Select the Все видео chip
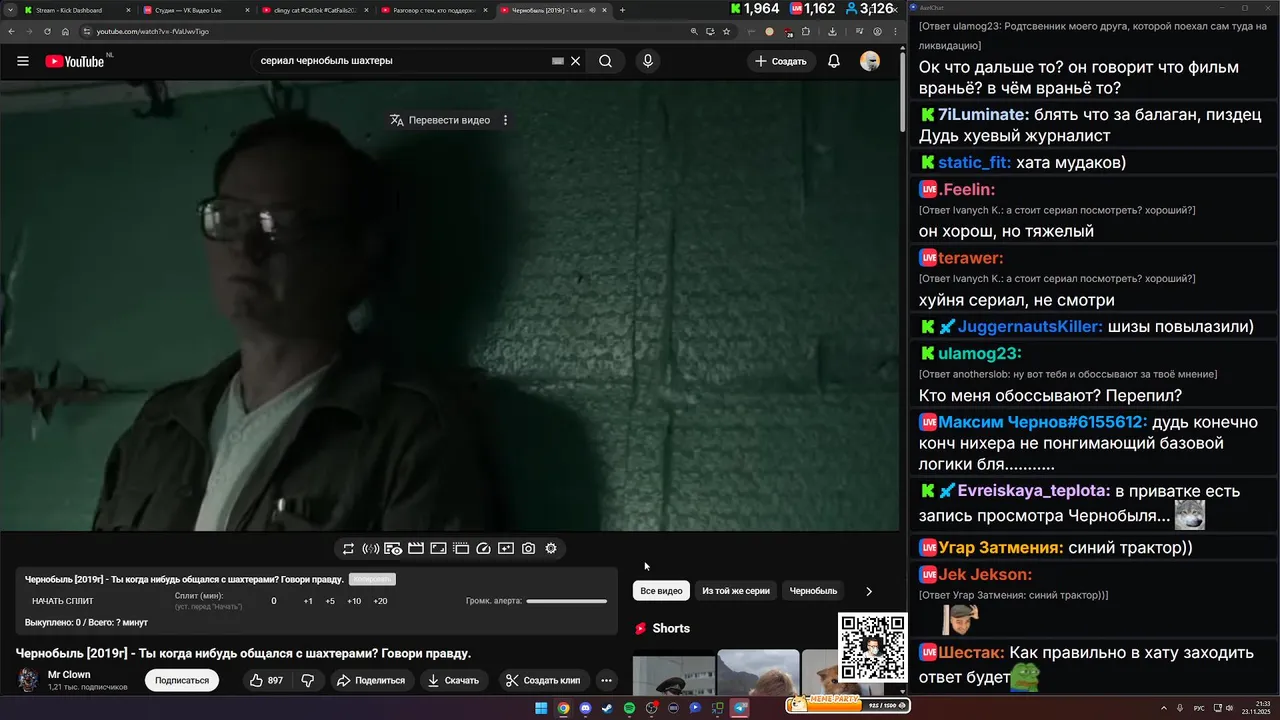 click(661, 591)
